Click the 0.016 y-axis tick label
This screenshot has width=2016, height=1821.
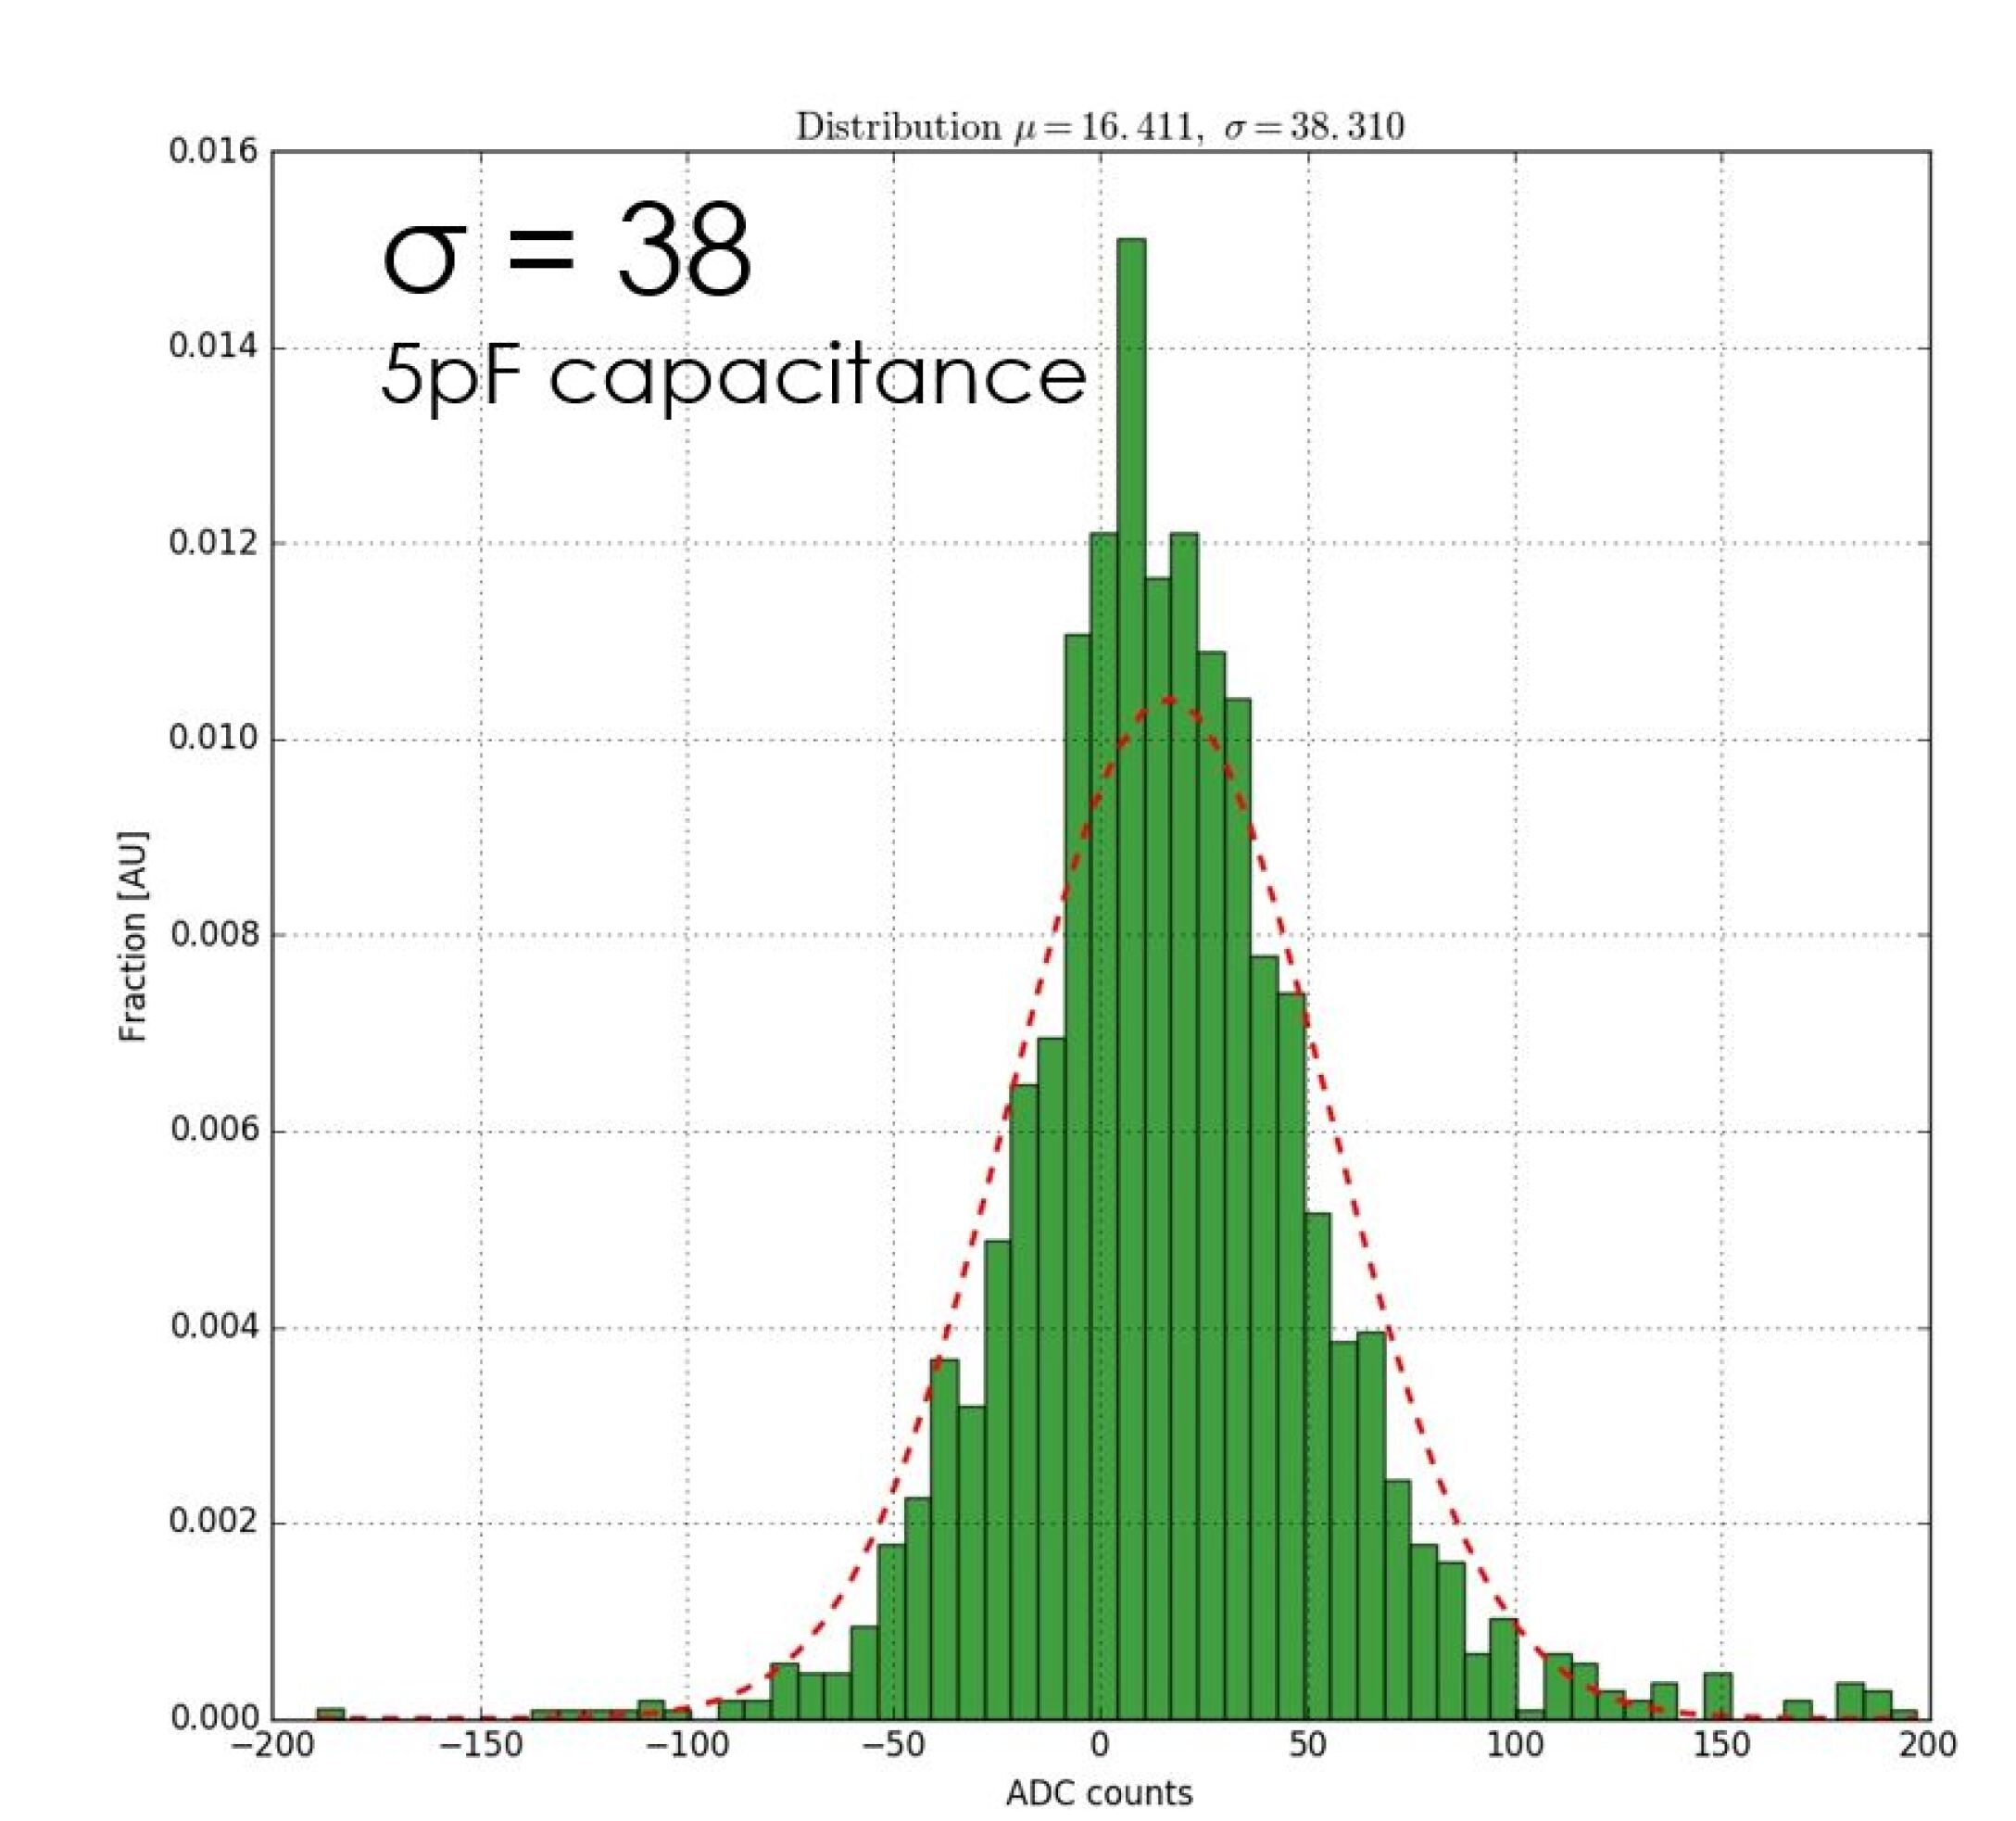(x=213, y=152)
